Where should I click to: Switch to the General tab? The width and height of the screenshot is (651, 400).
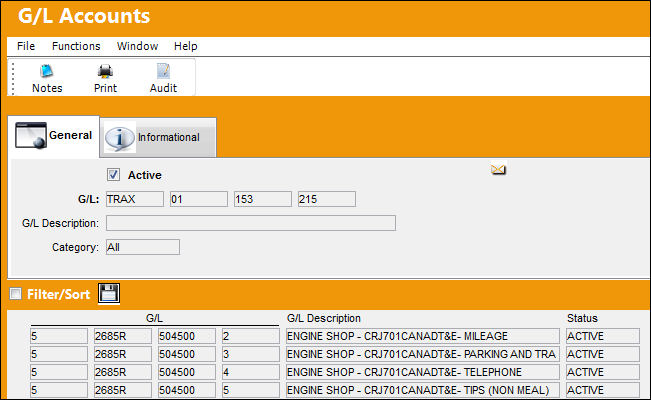pyautogui.click(x=54, y=136)
